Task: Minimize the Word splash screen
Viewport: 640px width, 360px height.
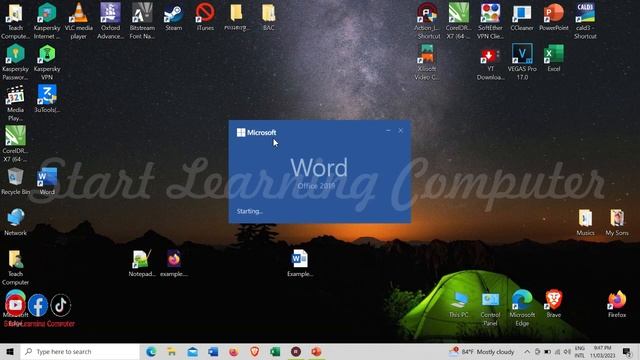Action: coord(388,131)
